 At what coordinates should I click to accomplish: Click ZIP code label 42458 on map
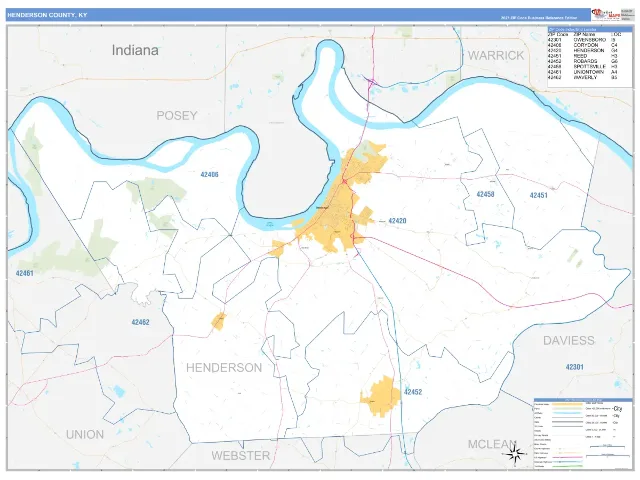[x=485, y=194]
